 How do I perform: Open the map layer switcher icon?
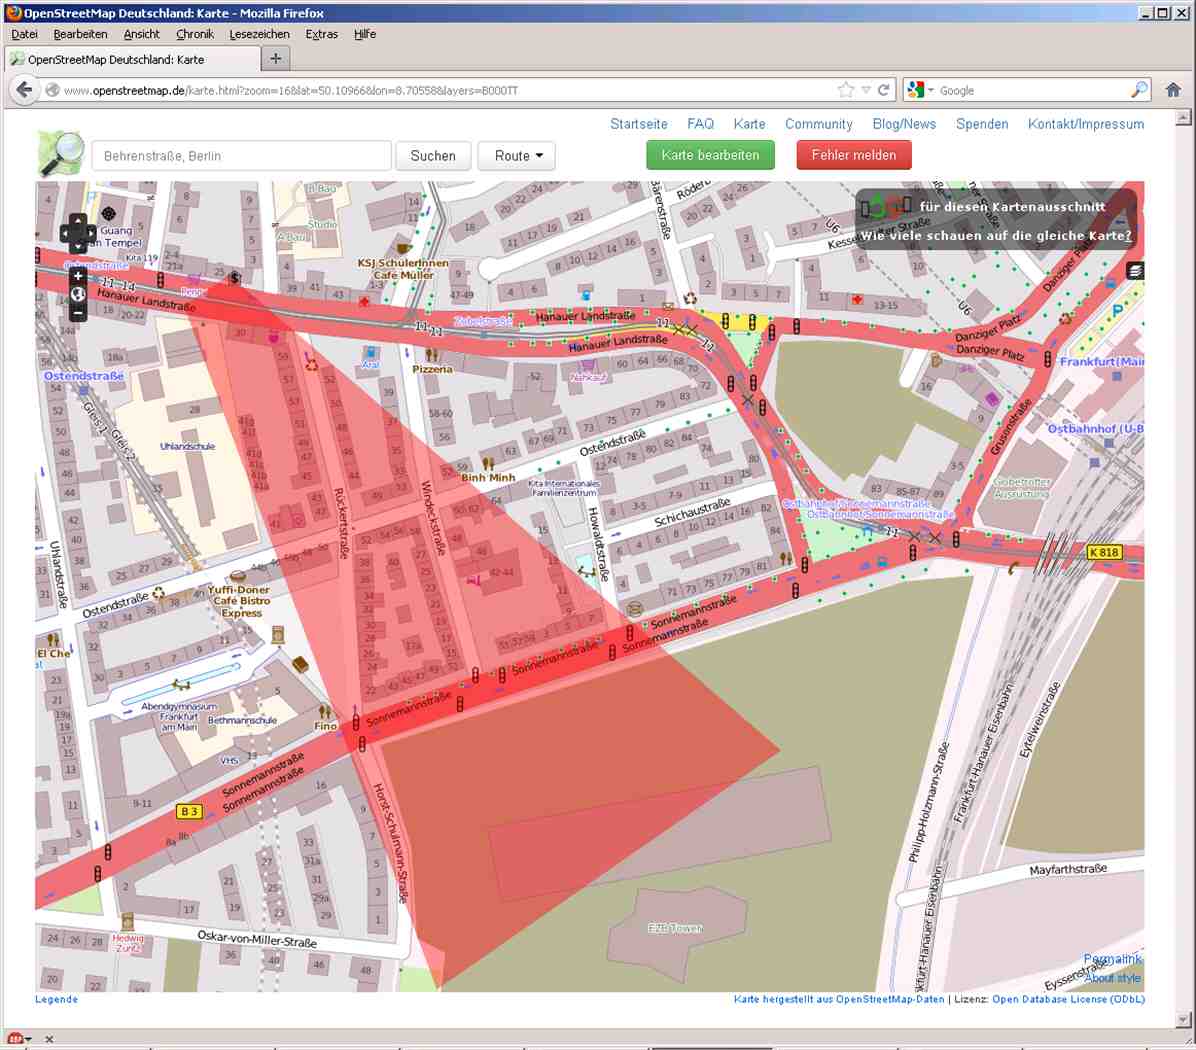[1134, 271]
